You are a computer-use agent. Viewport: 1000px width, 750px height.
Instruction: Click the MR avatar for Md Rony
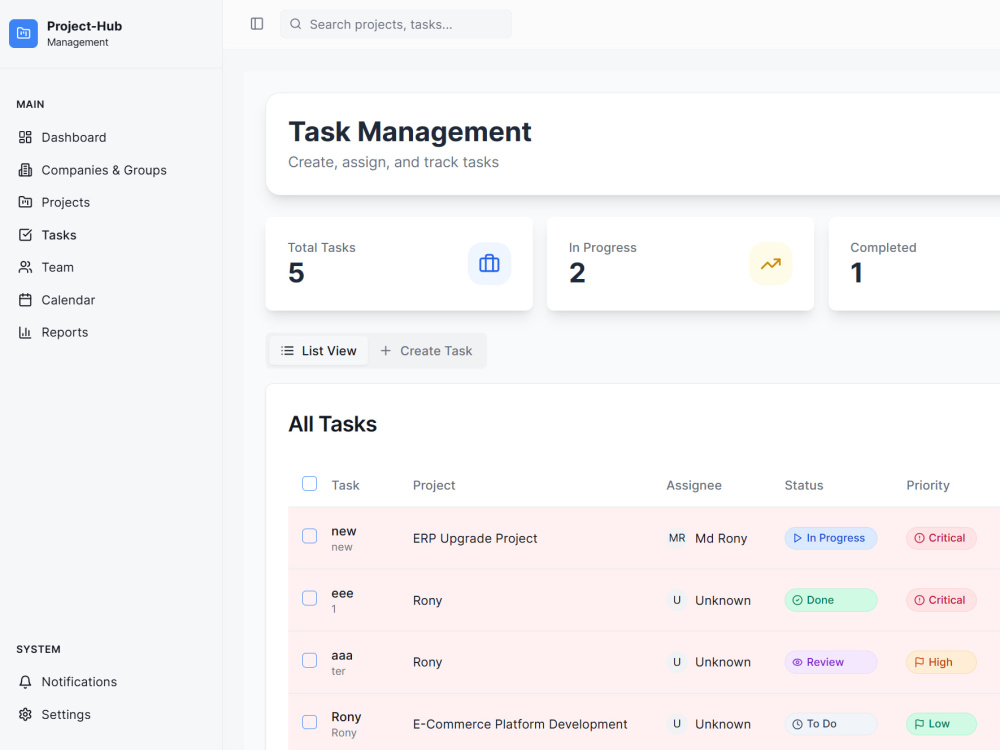(677, 538)
